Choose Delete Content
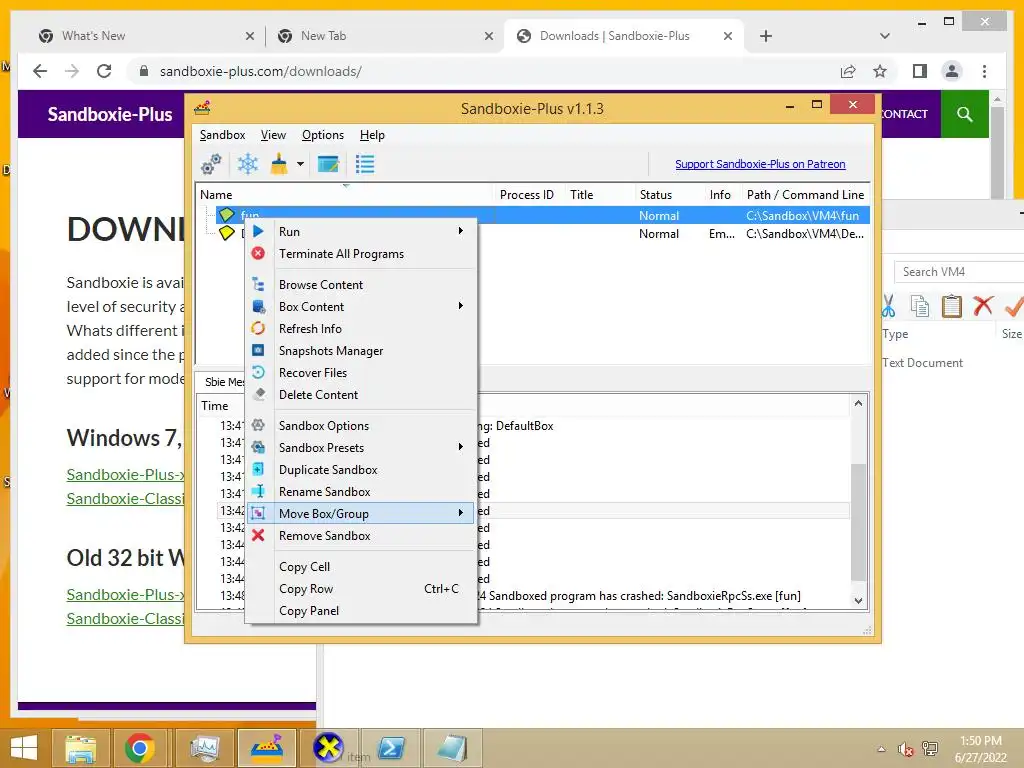 tap(319, 394)
